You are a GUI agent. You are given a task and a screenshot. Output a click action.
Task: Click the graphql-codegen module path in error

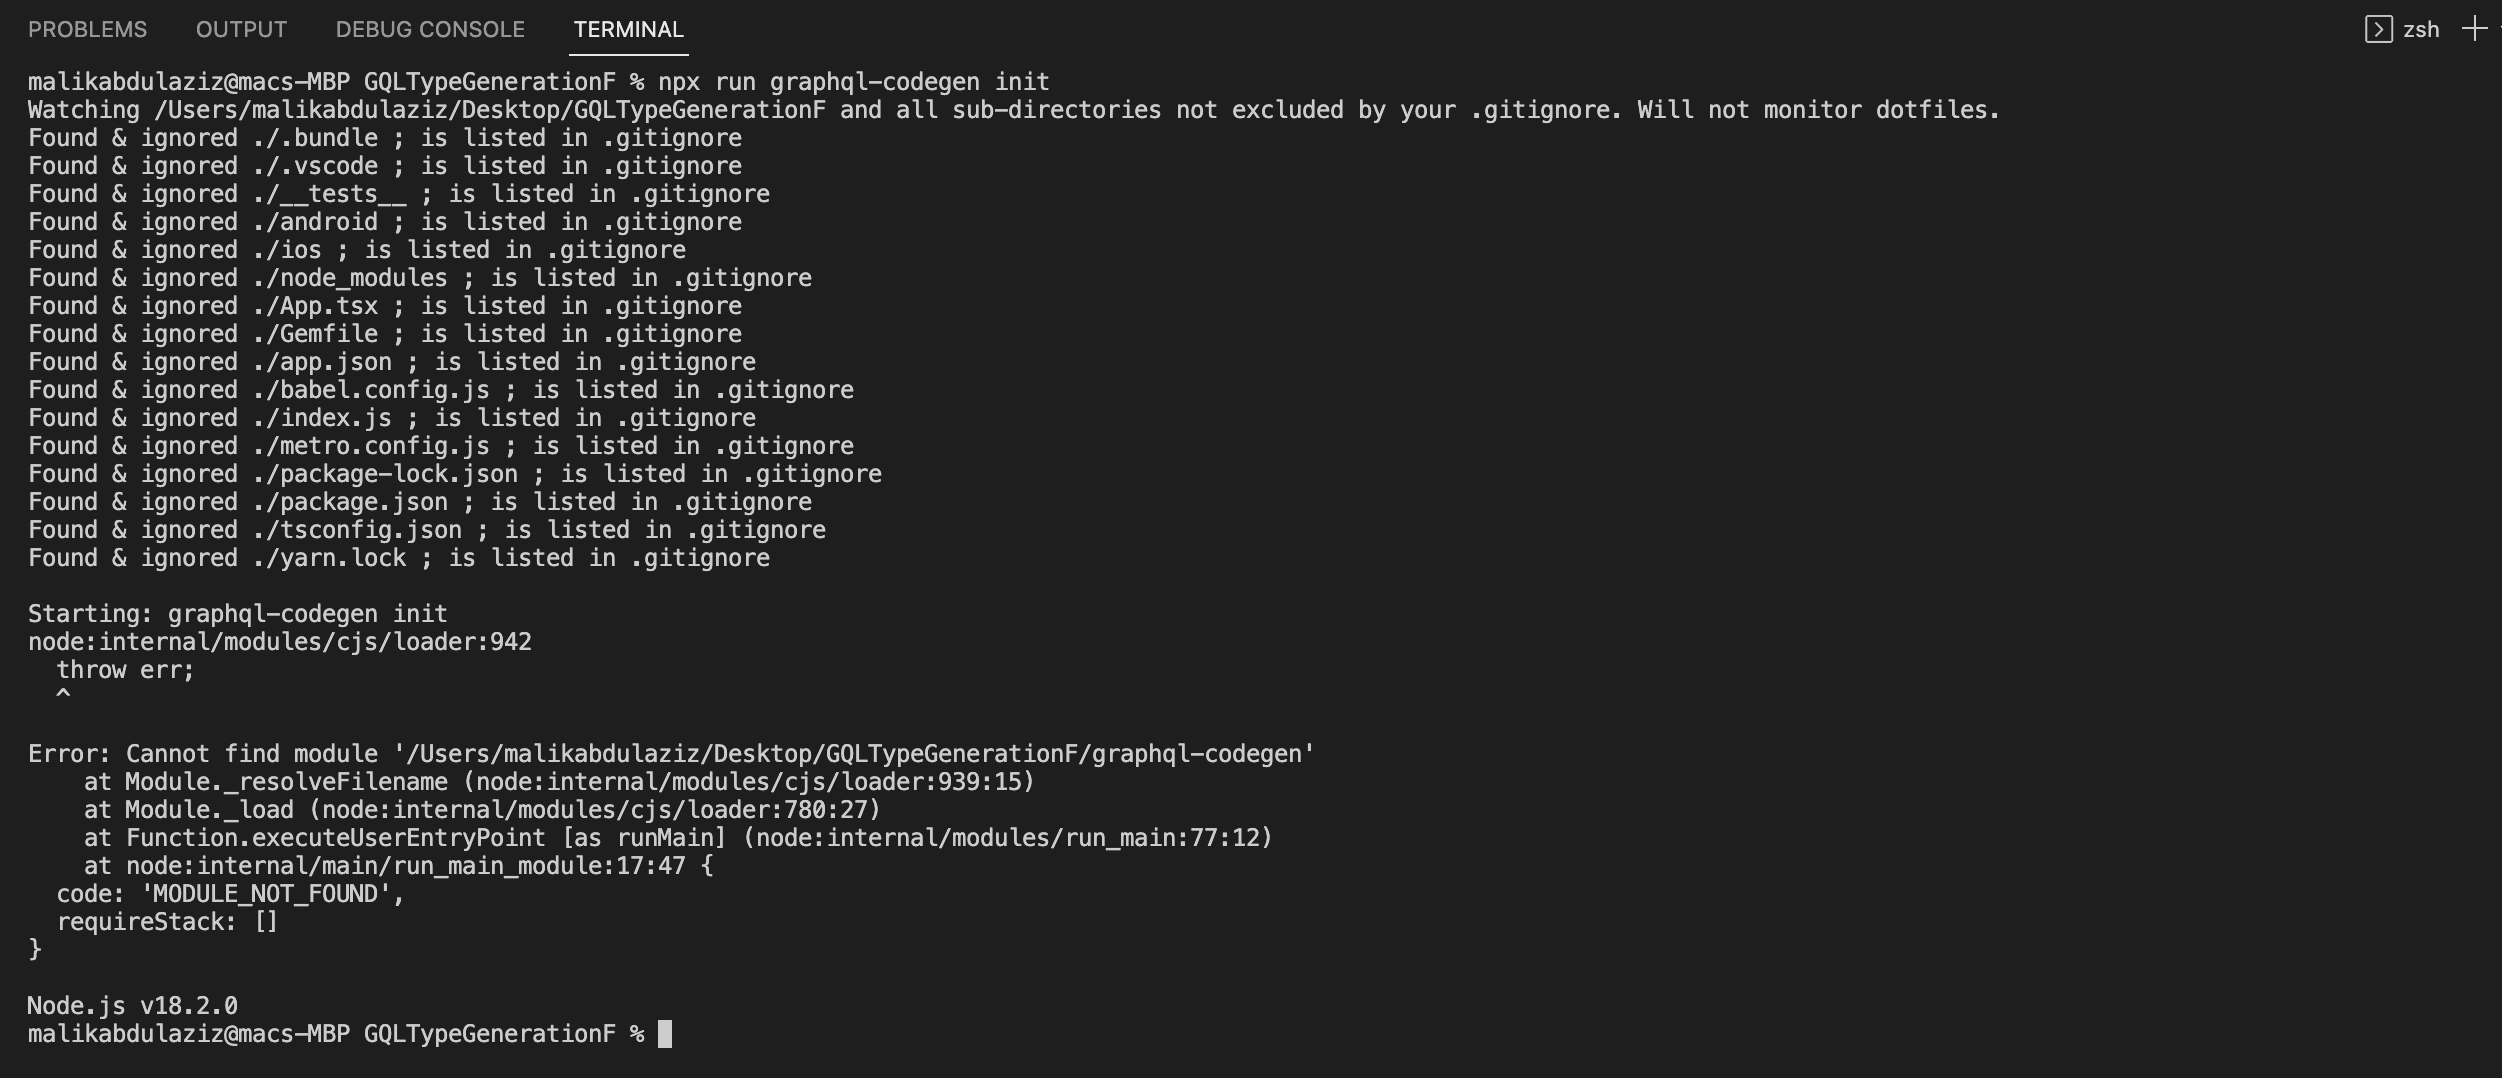(x=854, y=754)
